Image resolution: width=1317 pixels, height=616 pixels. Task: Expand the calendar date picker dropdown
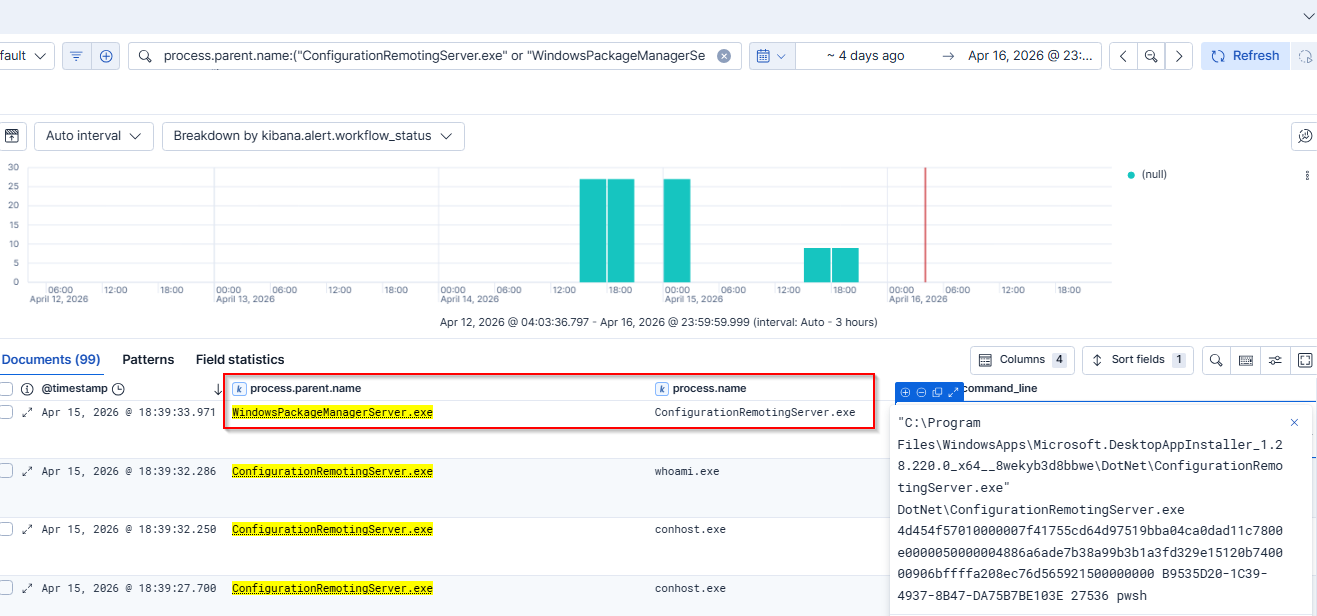[776, 55]
